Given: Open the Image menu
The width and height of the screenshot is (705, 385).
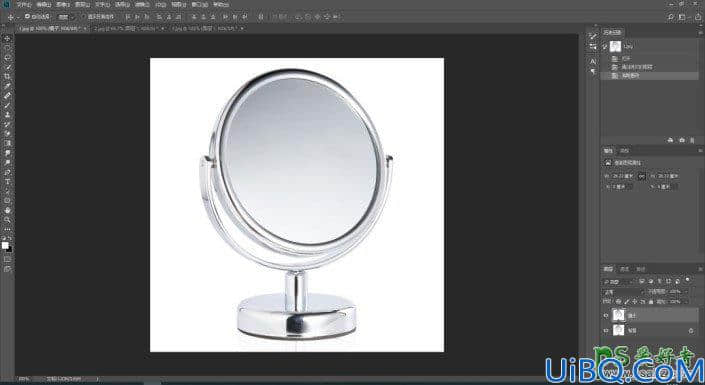Looking at the screenshot, I should 63,4.
